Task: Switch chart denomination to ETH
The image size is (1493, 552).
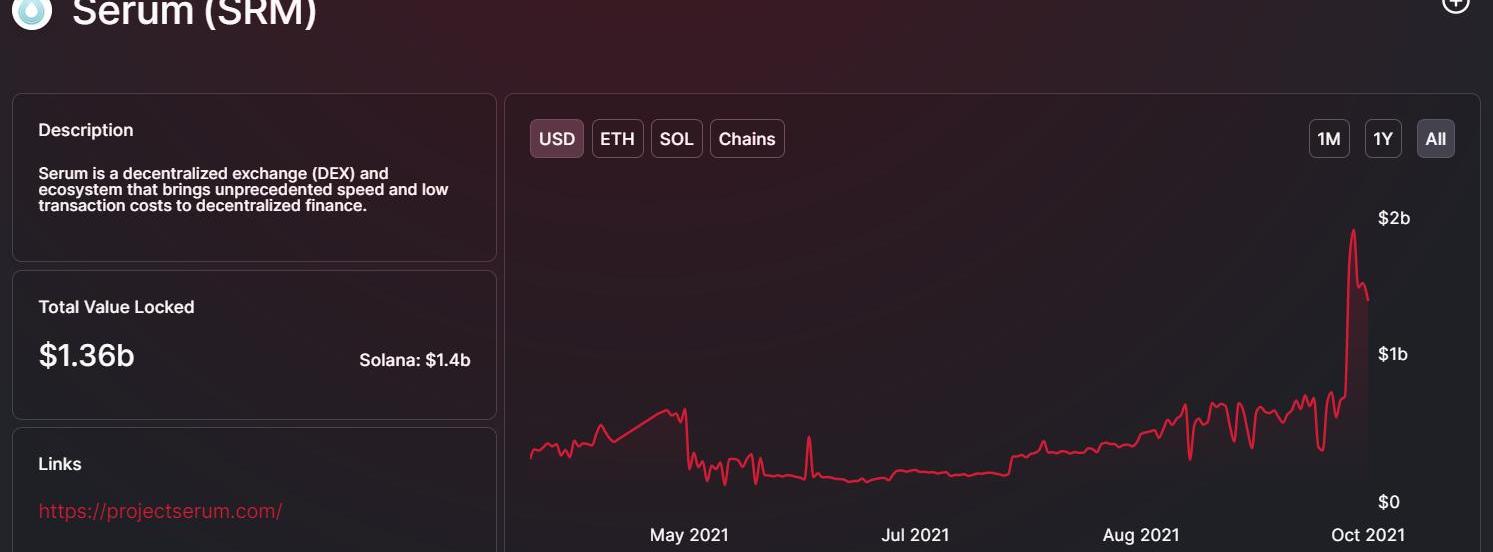Action: 617,139
